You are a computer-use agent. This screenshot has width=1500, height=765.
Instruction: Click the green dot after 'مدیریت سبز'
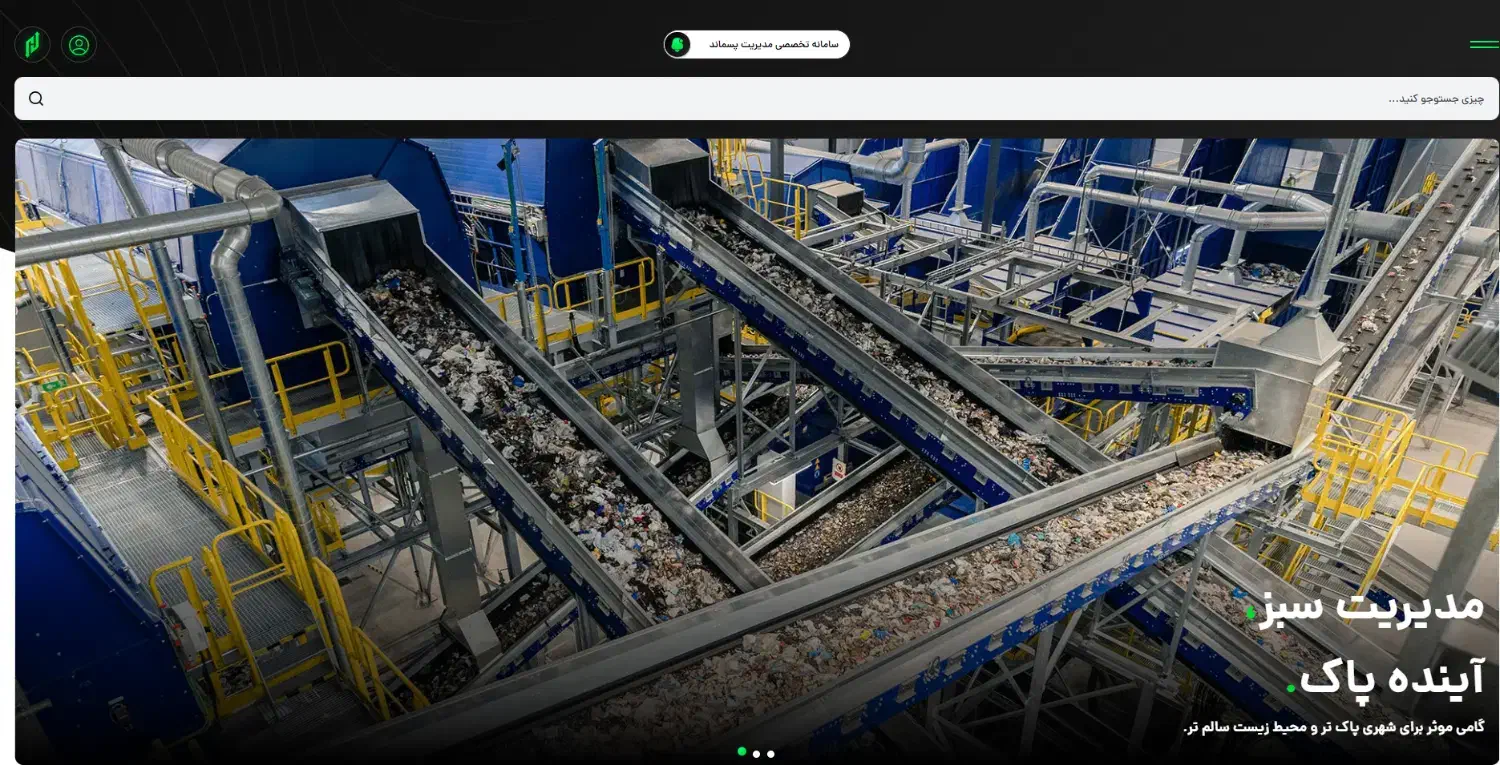[x=1250, y=613]
